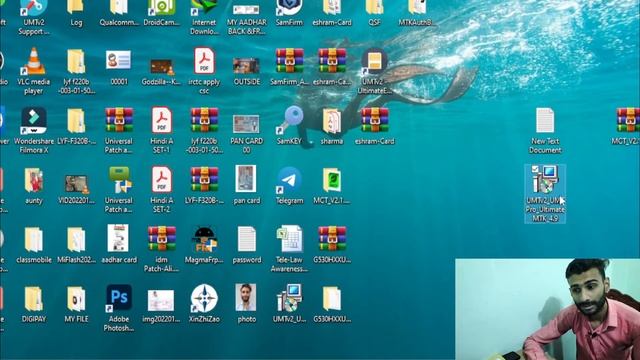This screenshot has width=640, height=360.
Task: Select the MTKAuthB... folder
Action: (x=417, y=7)
